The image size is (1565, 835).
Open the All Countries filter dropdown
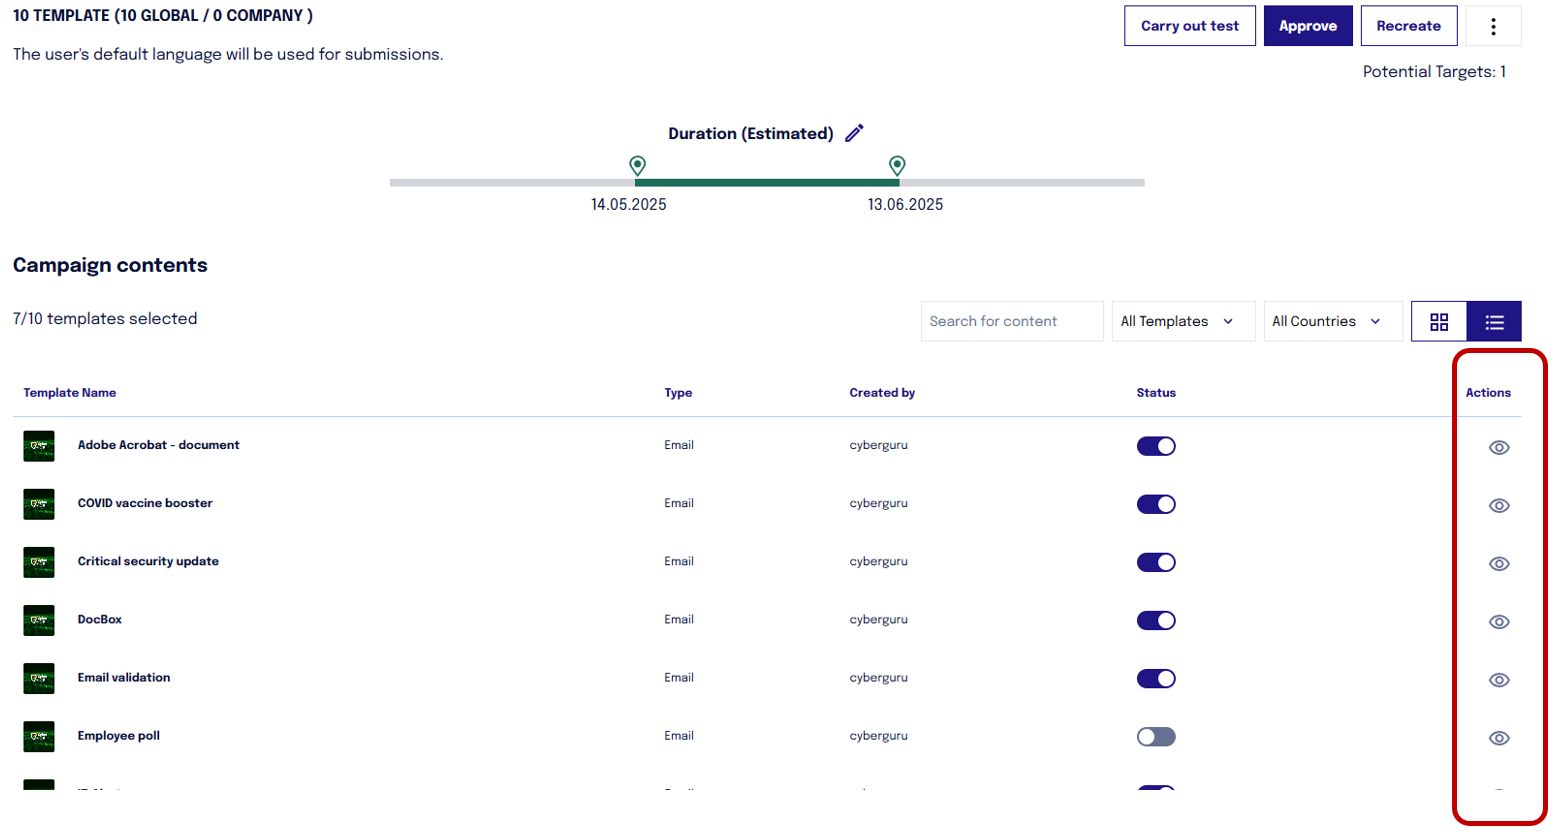[1332, 321]
